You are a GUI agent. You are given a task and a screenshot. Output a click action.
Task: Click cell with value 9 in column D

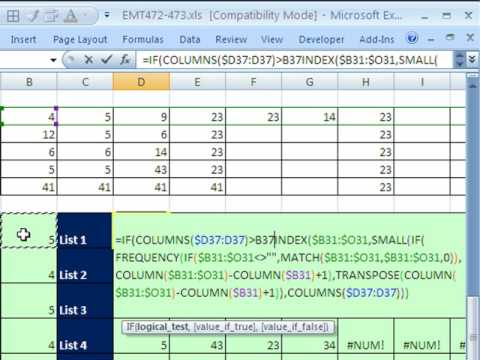coord(141,117)
